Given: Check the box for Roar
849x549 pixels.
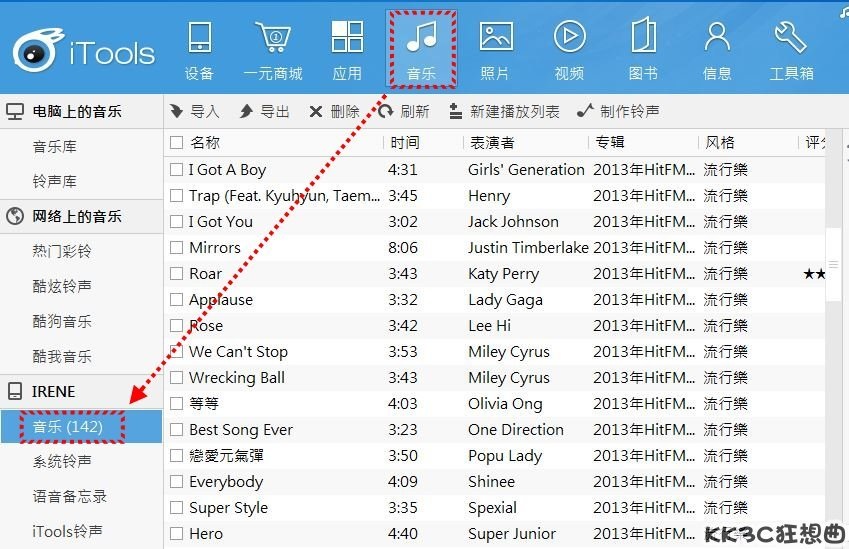Looking at the screenshot, I should point(177,273).
